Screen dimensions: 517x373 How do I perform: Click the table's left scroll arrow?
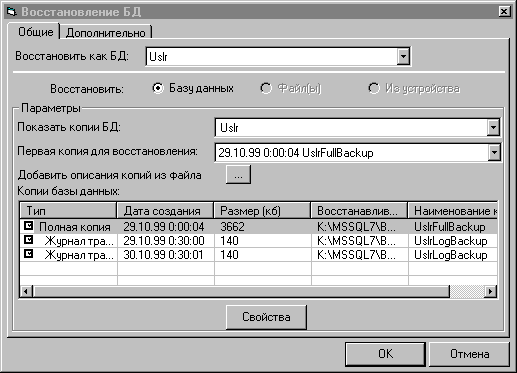pos(26,291)
